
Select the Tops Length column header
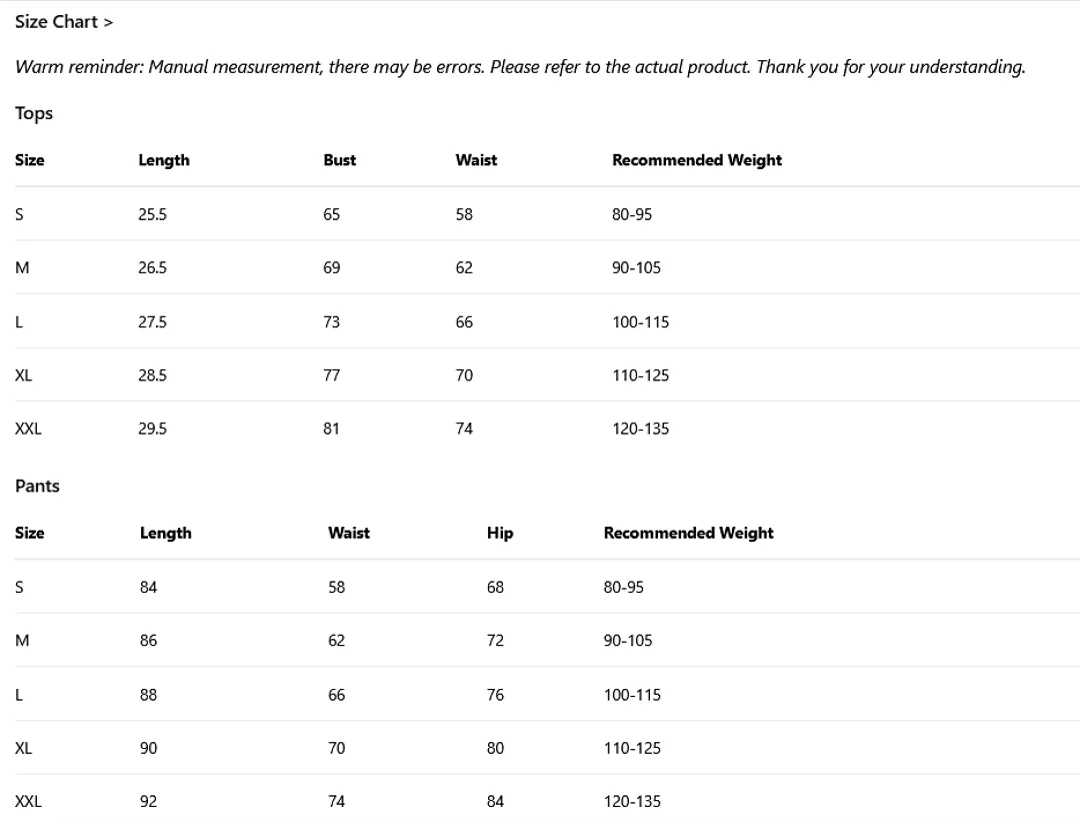coord(164,161)
